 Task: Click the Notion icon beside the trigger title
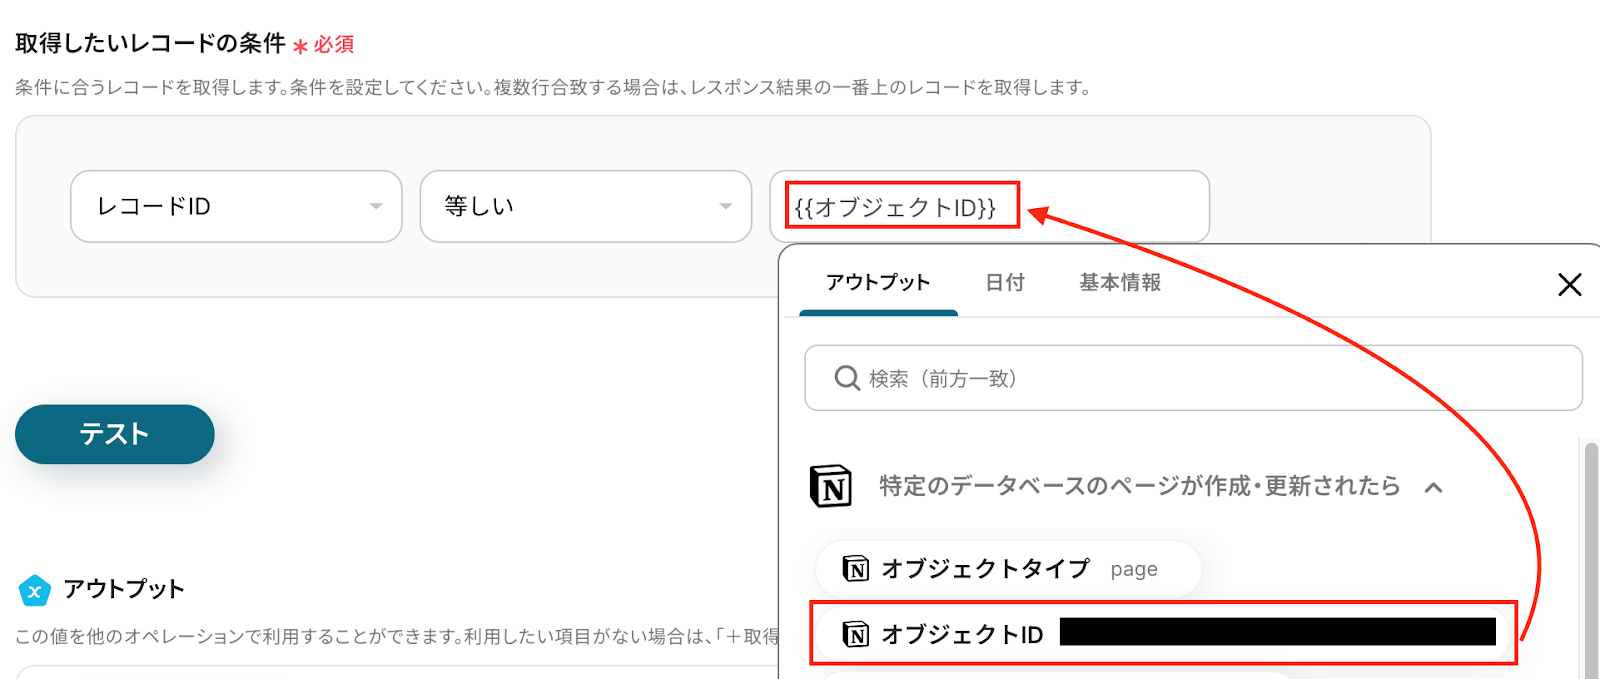[830, 487]
